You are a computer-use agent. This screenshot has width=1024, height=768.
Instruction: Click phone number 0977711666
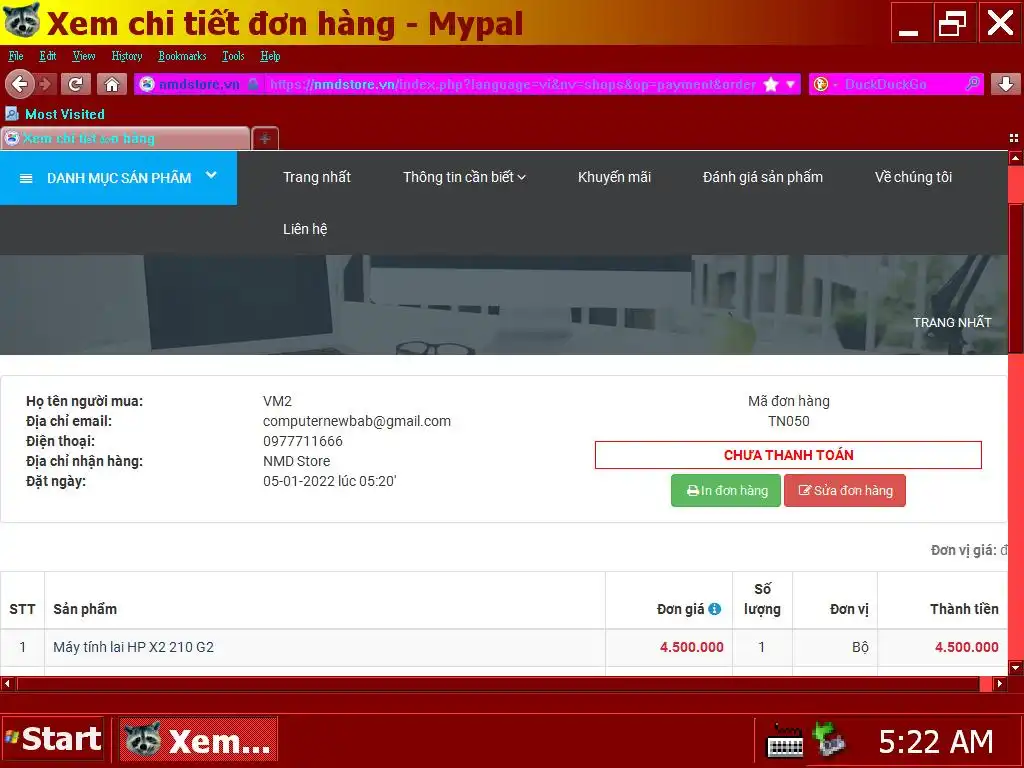pyautogui.click(x=303, y=441)
